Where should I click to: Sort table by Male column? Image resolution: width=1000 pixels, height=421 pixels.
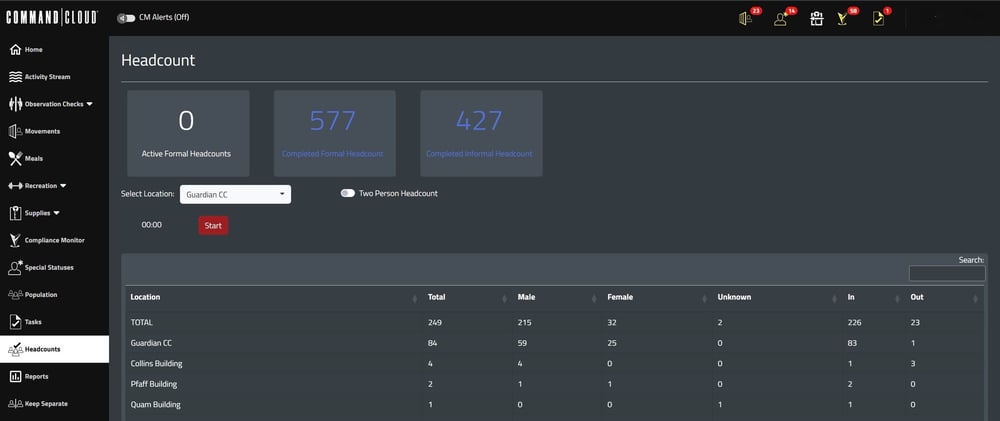click(x=557, y=297)
